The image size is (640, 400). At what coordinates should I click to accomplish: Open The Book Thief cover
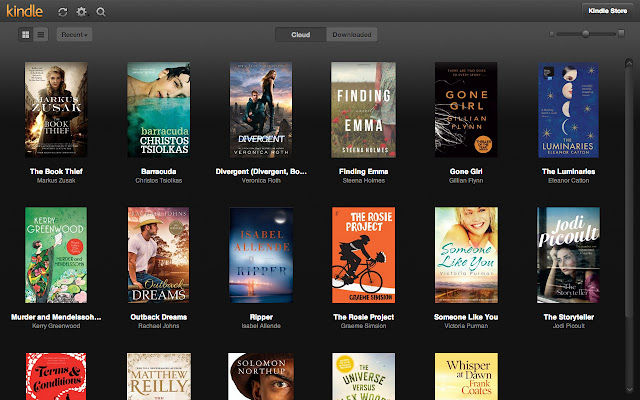pyautogui.click(x=56, y=109)
